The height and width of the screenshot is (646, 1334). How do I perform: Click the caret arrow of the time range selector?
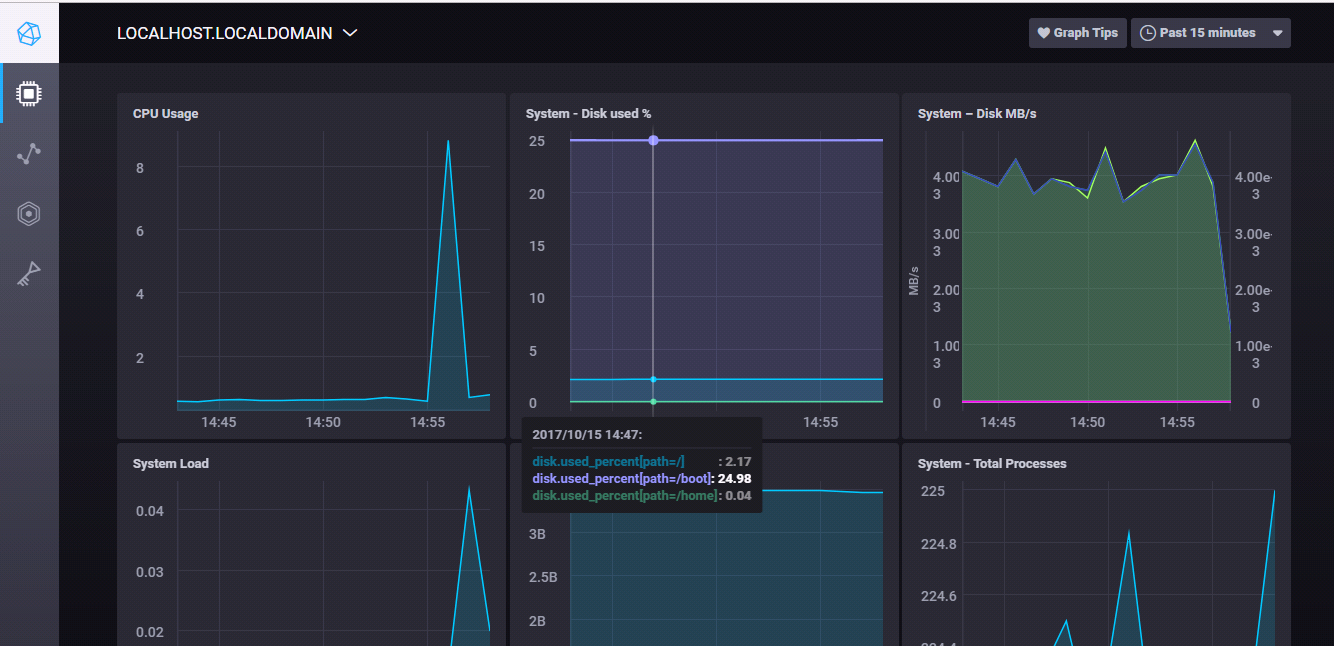coord(1277,33)
